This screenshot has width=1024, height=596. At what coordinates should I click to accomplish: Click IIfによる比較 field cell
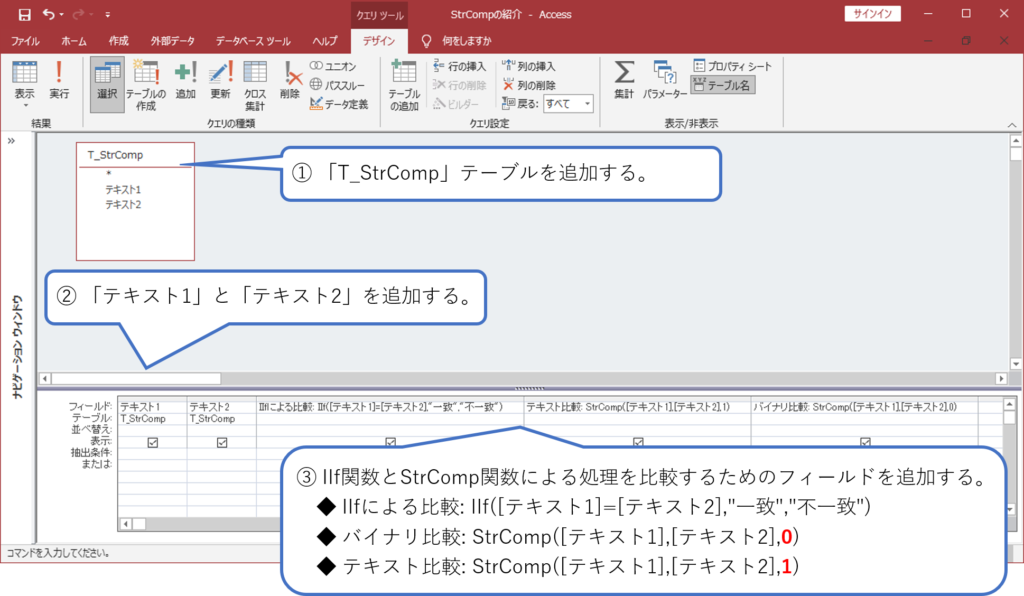(x=390, y=407)
